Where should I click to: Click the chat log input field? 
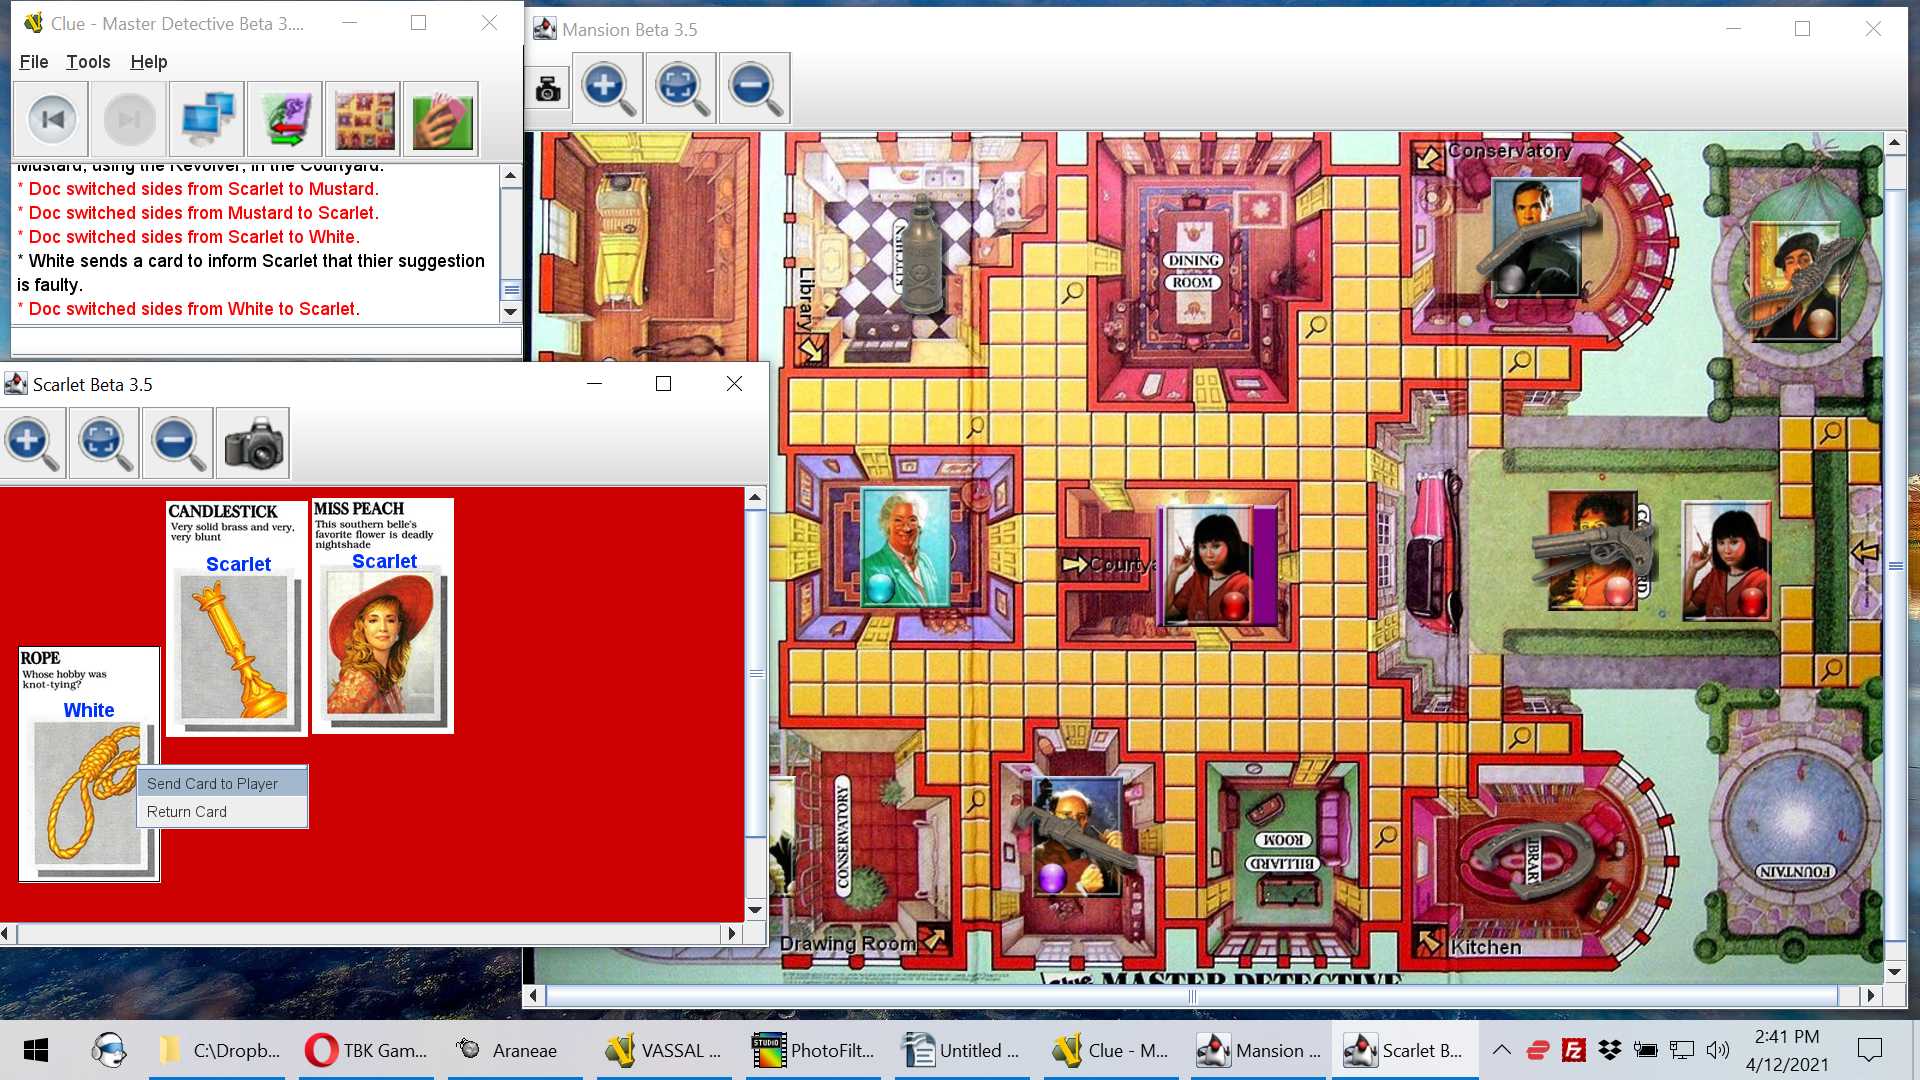pos(266,340)
